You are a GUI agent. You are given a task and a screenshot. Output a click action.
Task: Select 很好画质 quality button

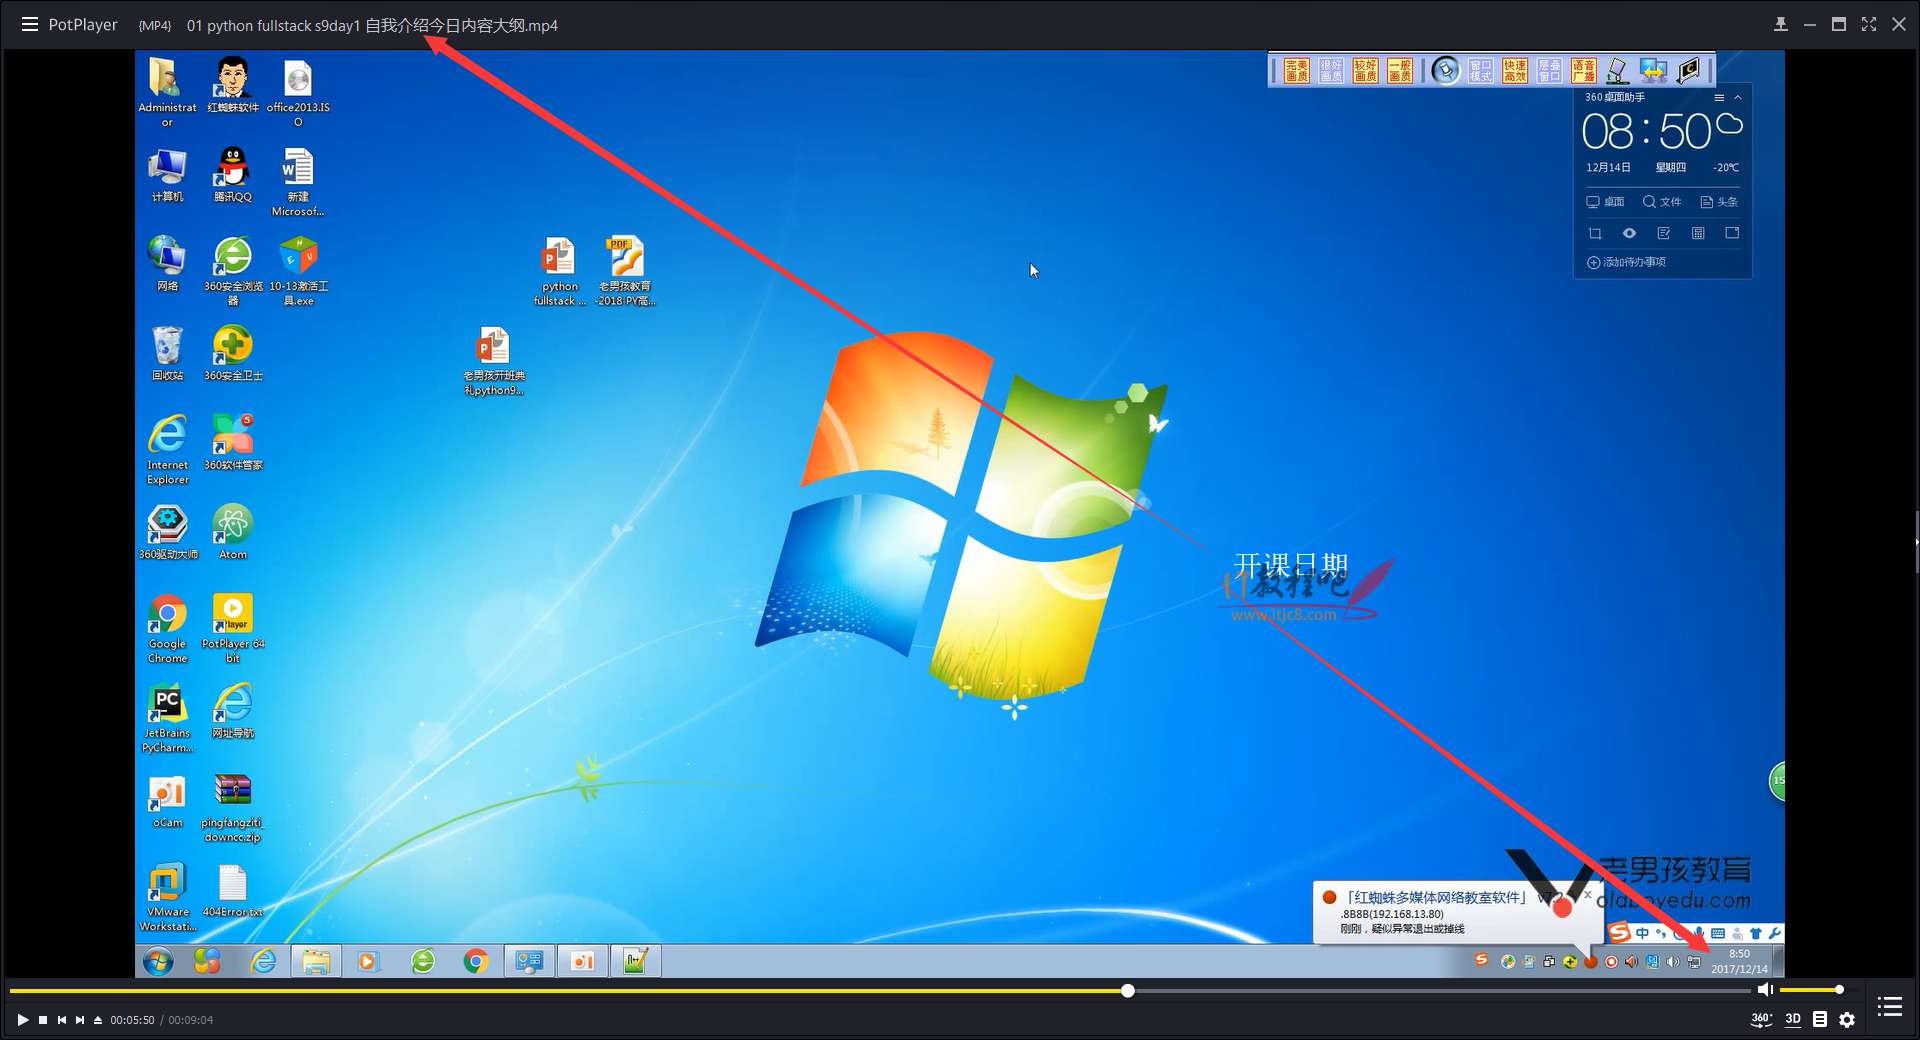(1331, 70)
